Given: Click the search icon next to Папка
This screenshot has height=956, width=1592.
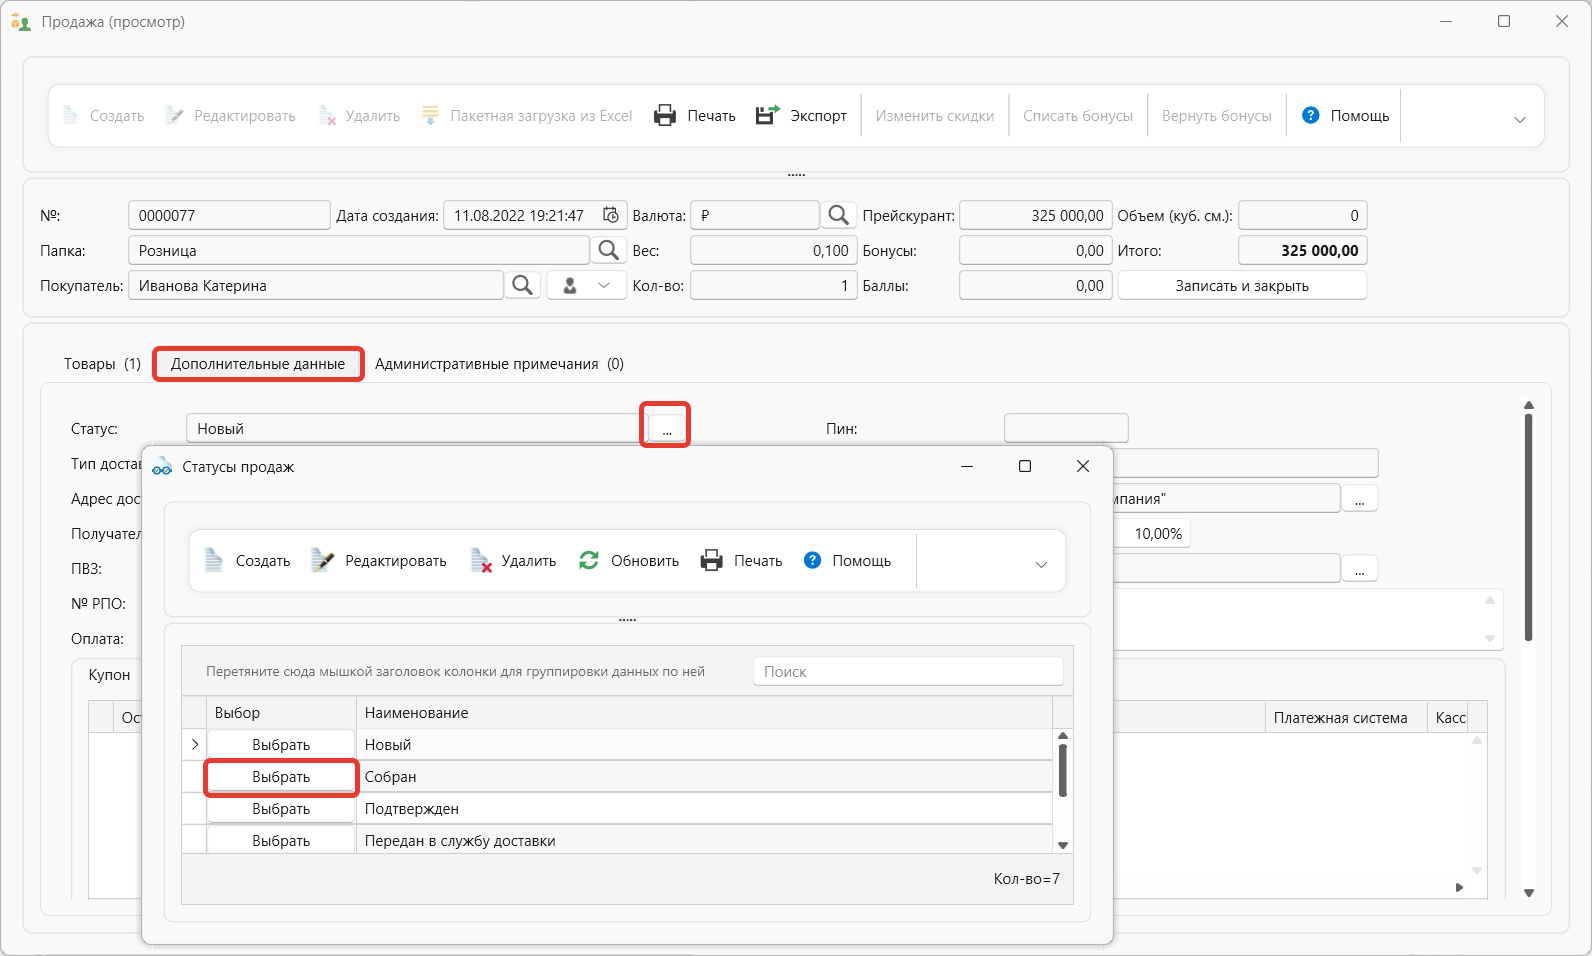Looking at the screenshot, I should [608, 250].
